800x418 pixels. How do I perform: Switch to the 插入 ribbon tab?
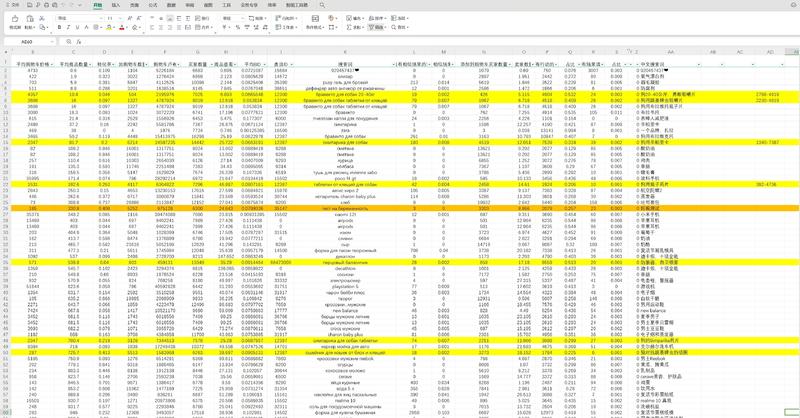[x=116, y=5]
